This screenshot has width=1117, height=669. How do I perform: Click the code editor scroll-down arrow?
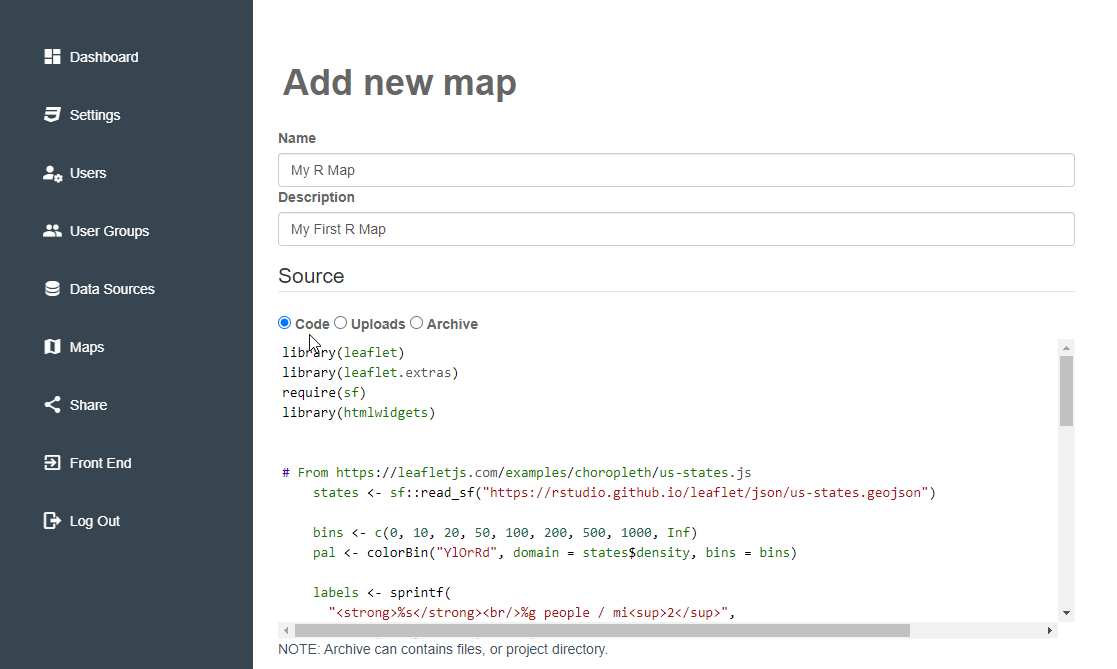[x=1066, y=613]
